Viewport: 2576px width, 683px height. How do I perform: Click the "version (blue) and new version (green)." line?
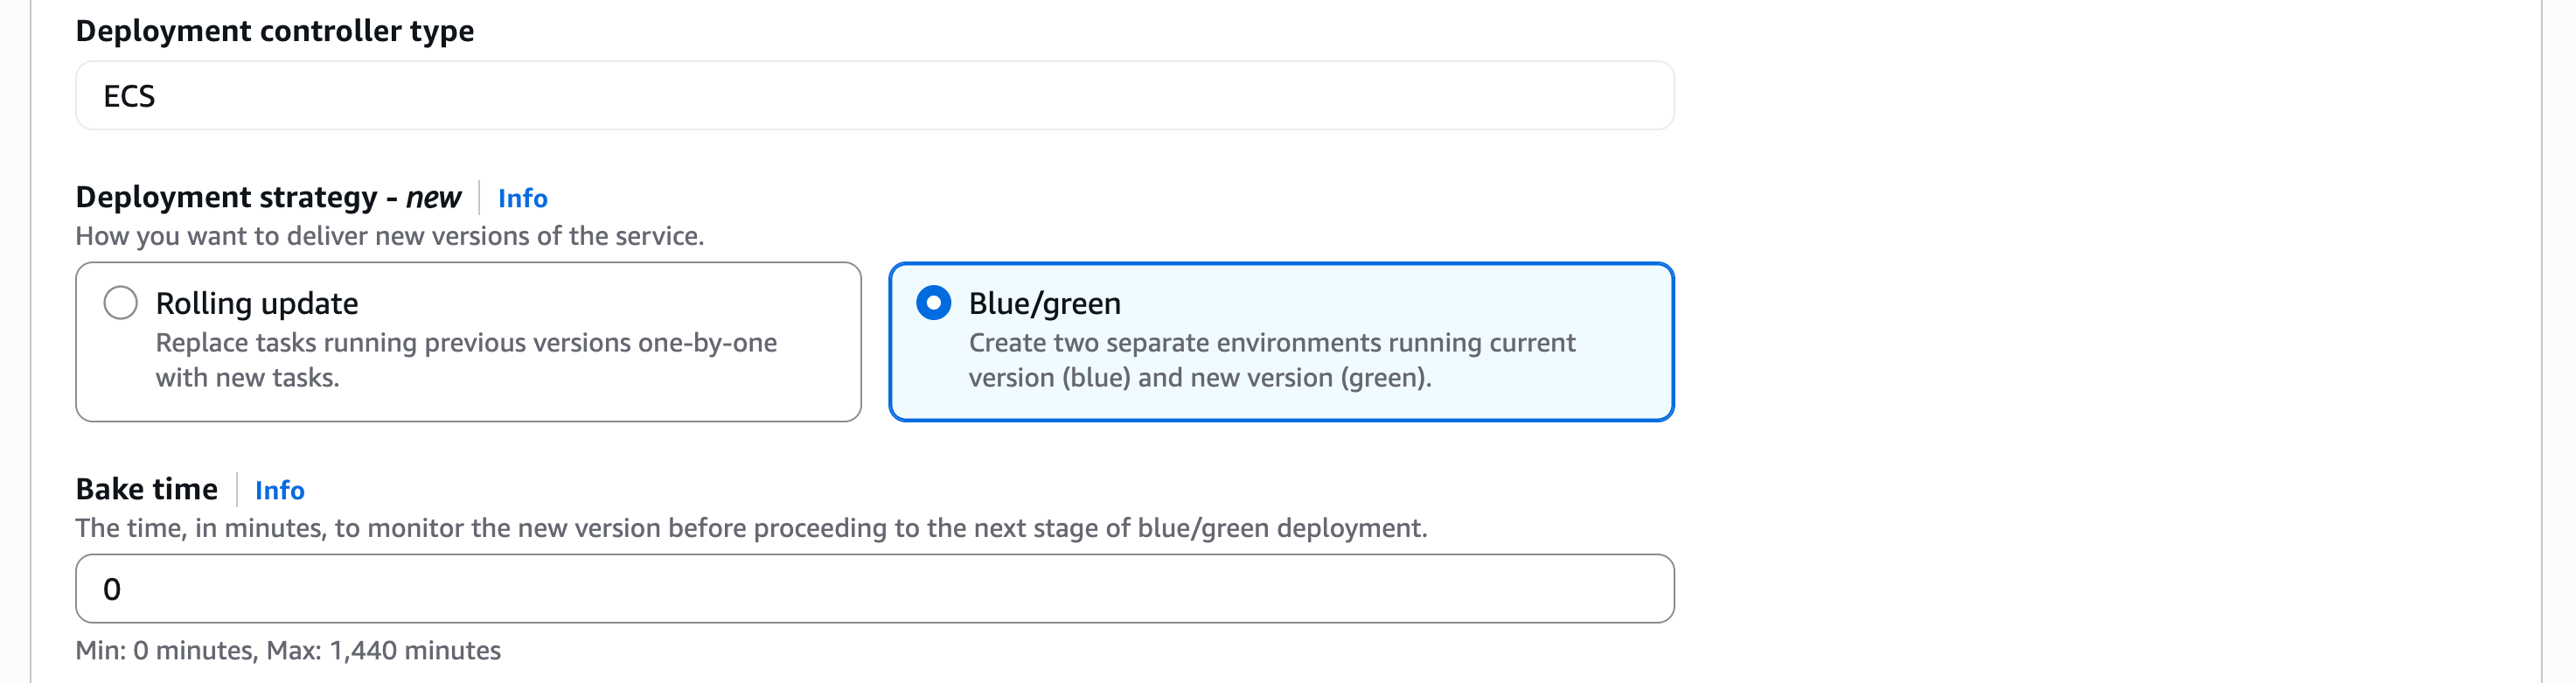tap(1200, 378)
